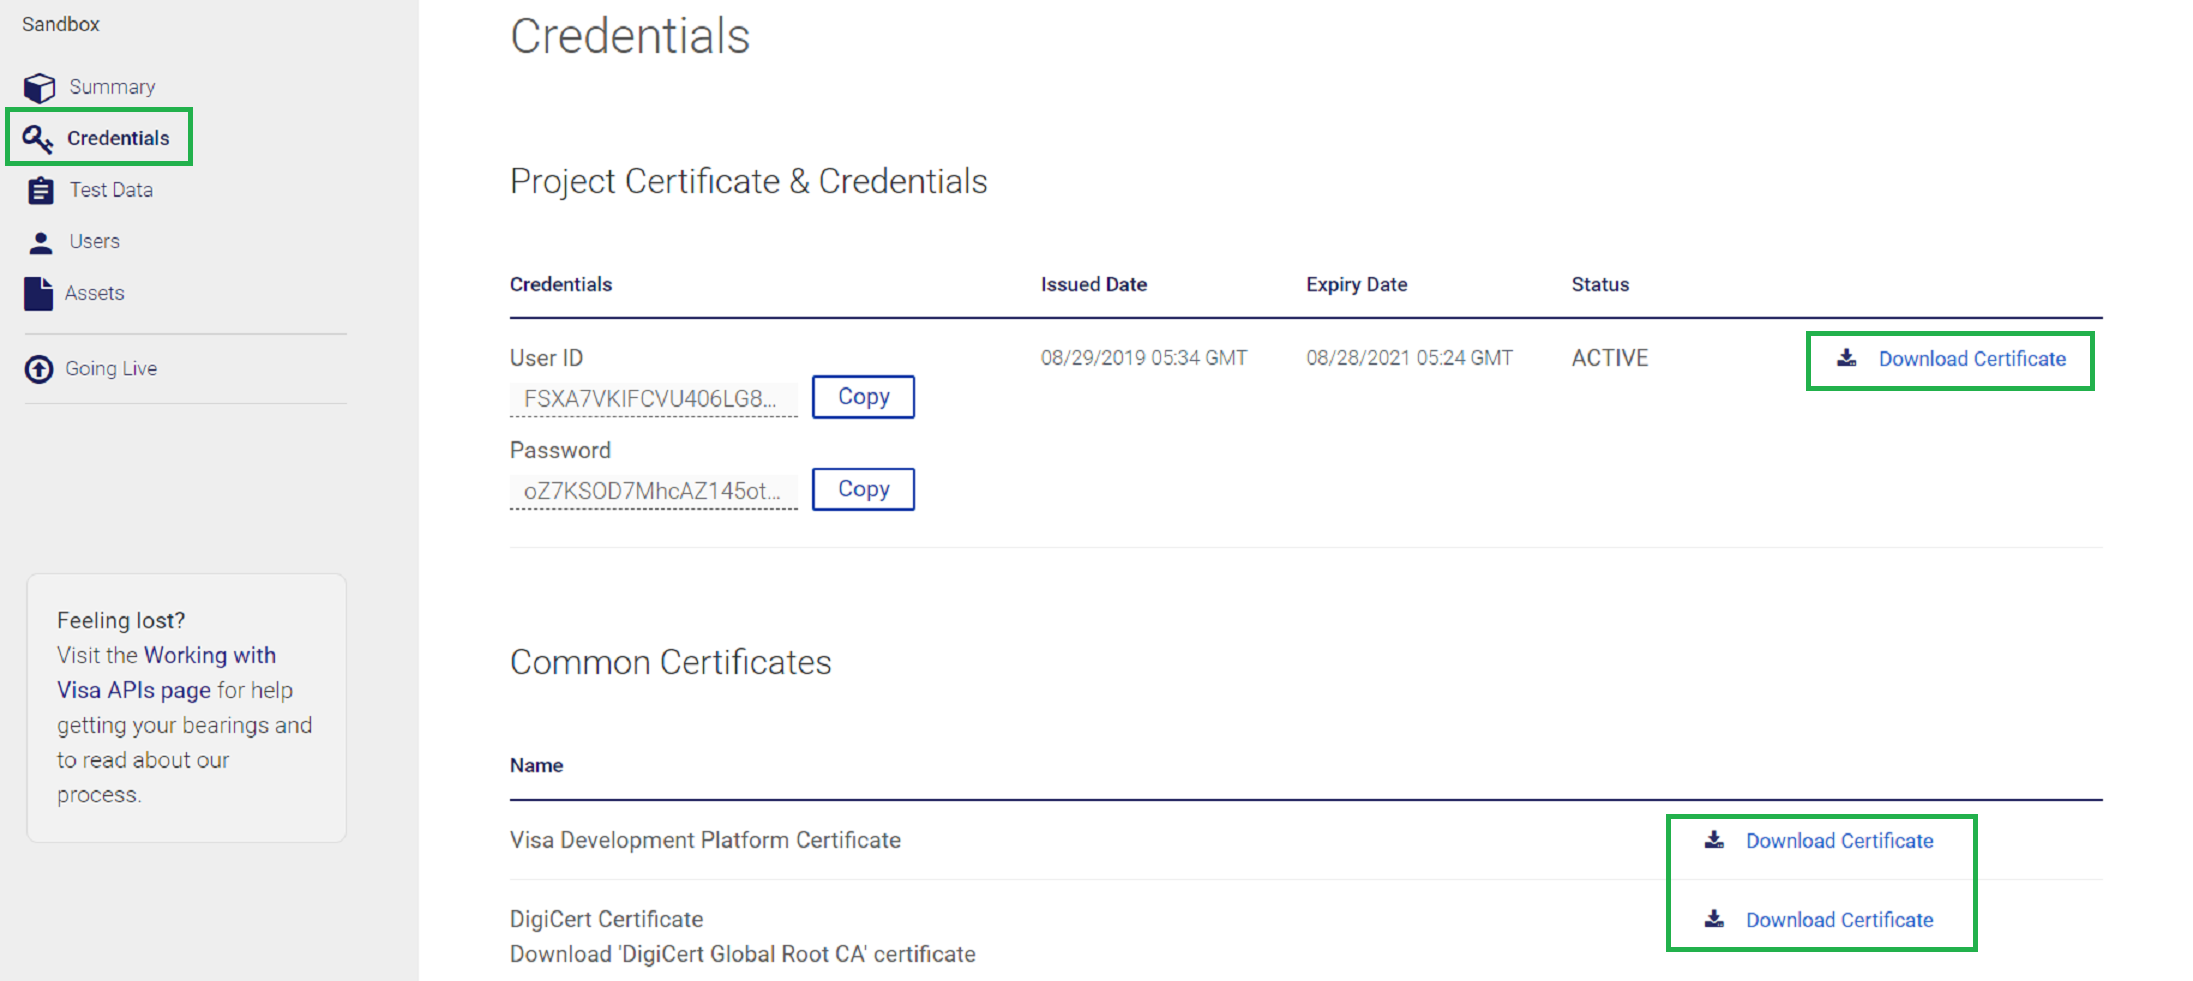Select Credentials in the sidebar

tap(118, 138)
